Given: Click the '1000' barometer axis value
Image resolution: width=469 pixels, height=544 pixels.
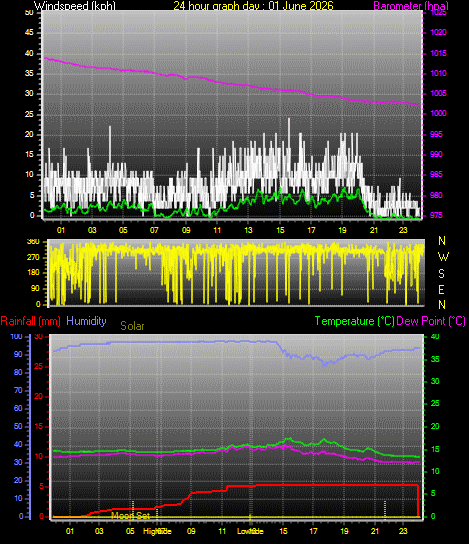Looking at the screenshot, I should tap(438, 113).
